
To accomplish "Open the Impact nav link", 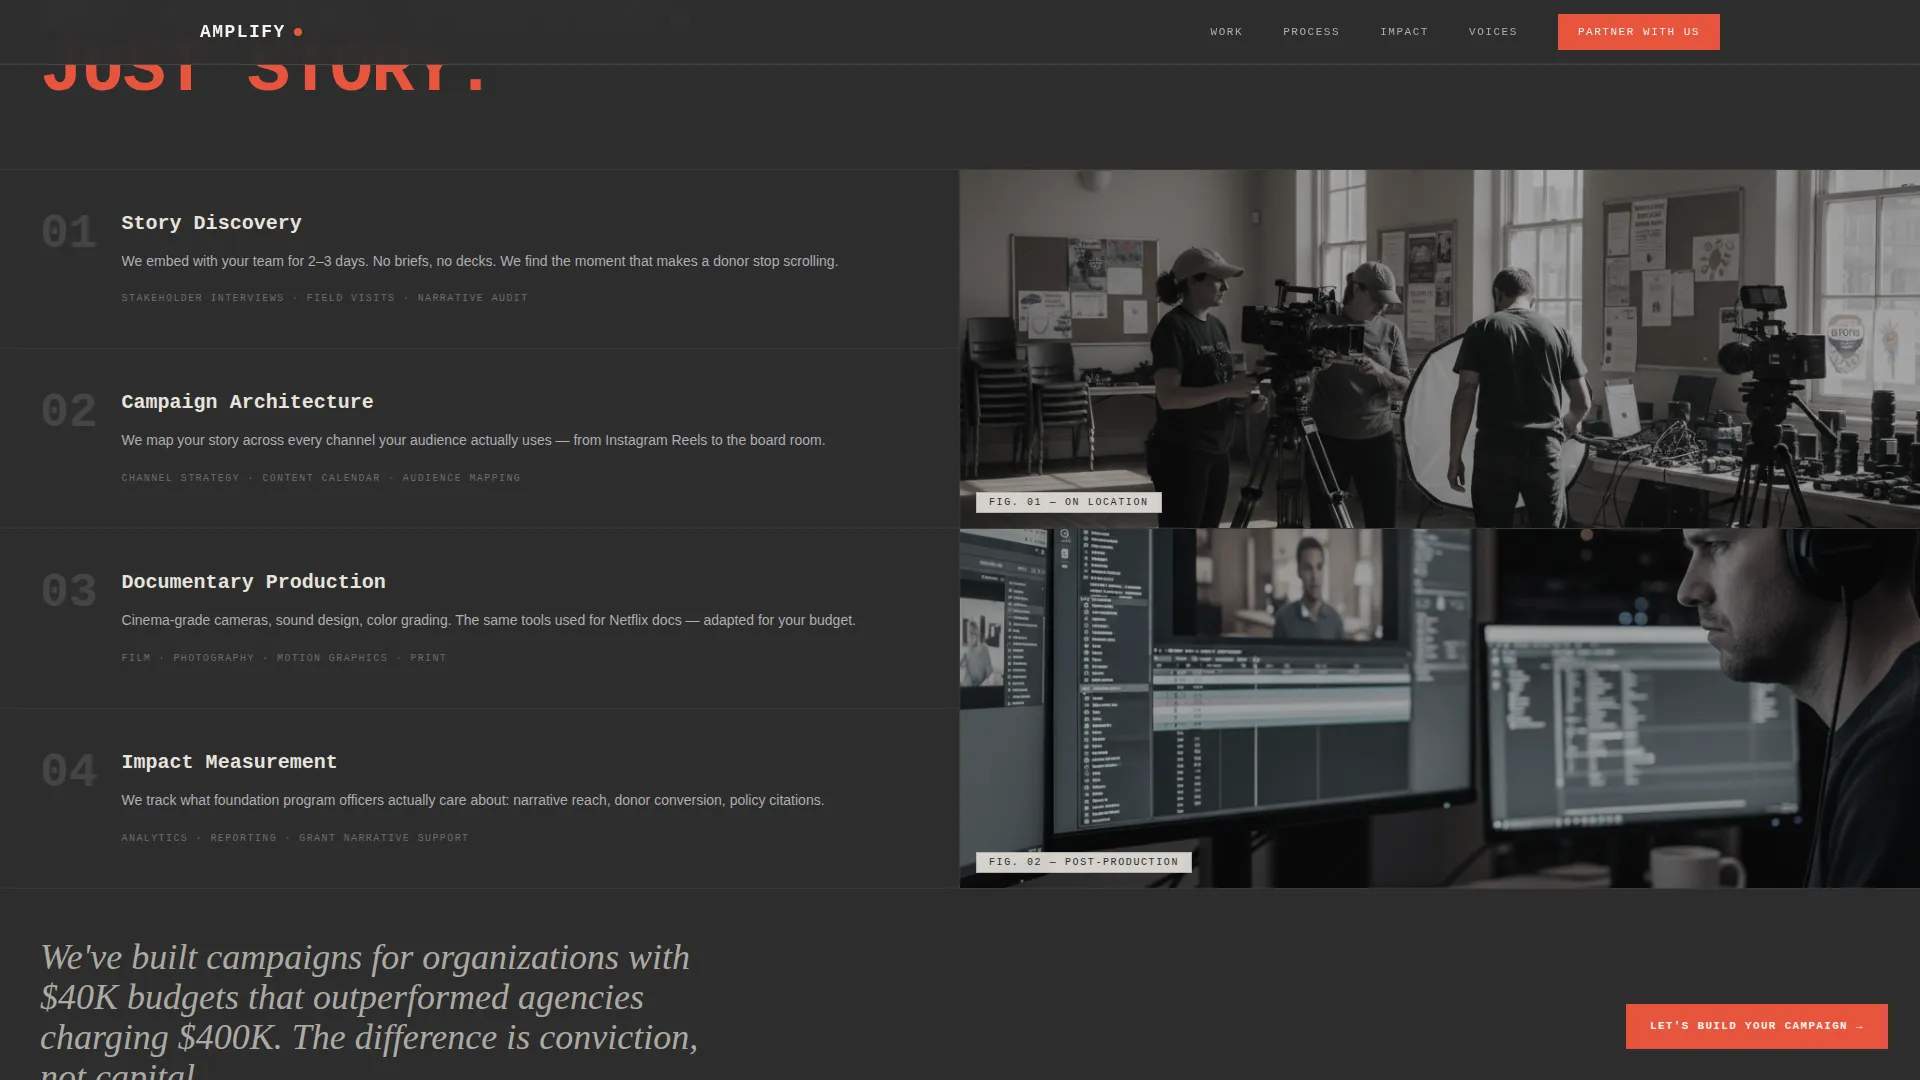I will coord(1404,32).
